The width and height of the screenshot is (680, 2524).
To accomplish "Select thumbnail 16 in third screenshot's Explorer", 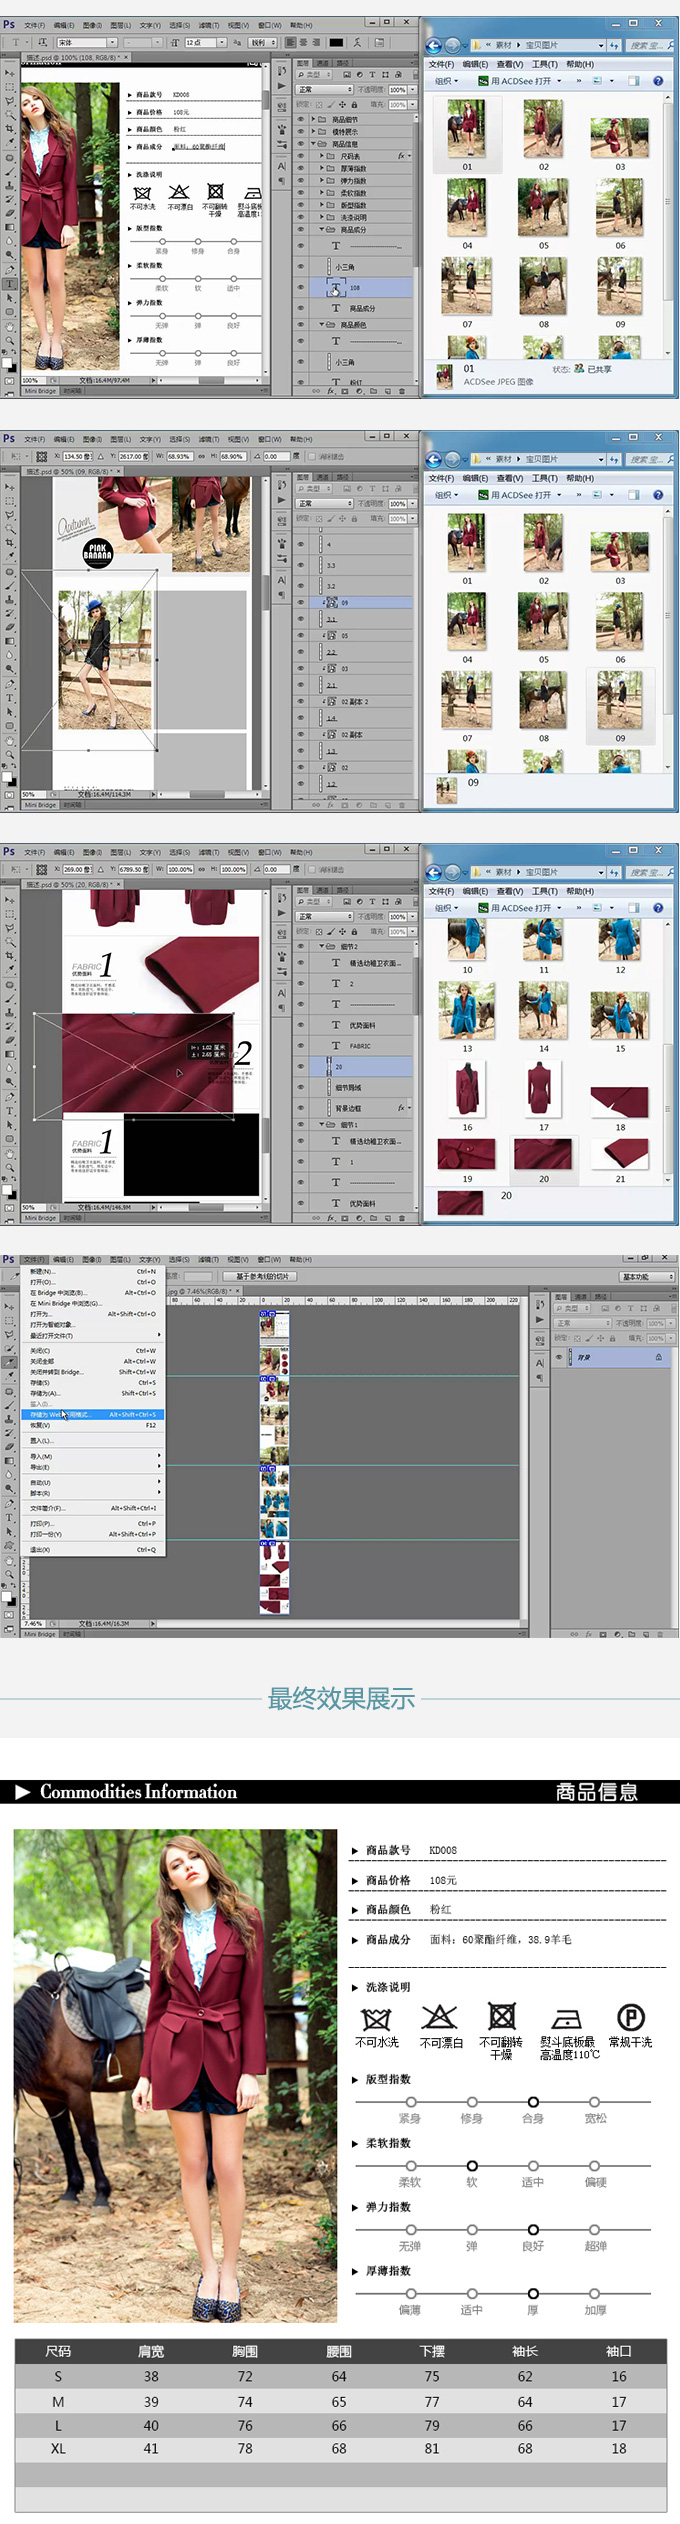I will [467, 1096].
